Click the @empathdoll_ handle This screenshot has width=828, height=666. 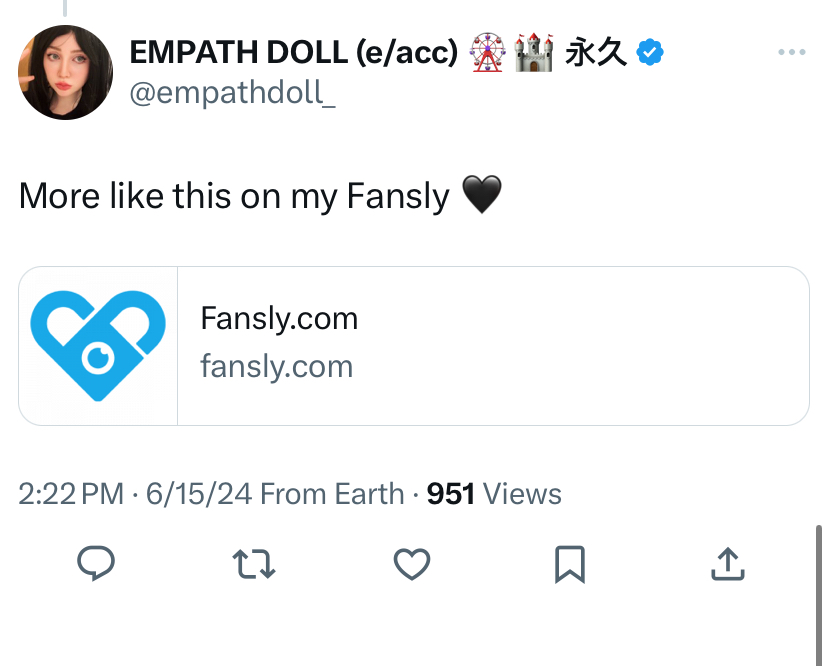pyautogui.click(x=232, y=93)
